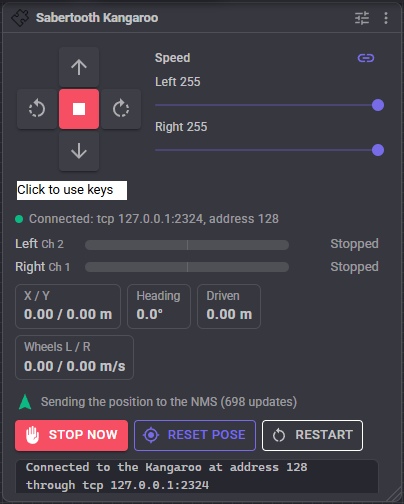
Task: Click the Left Ch 2 motor bar
Action: click(187, 245)
